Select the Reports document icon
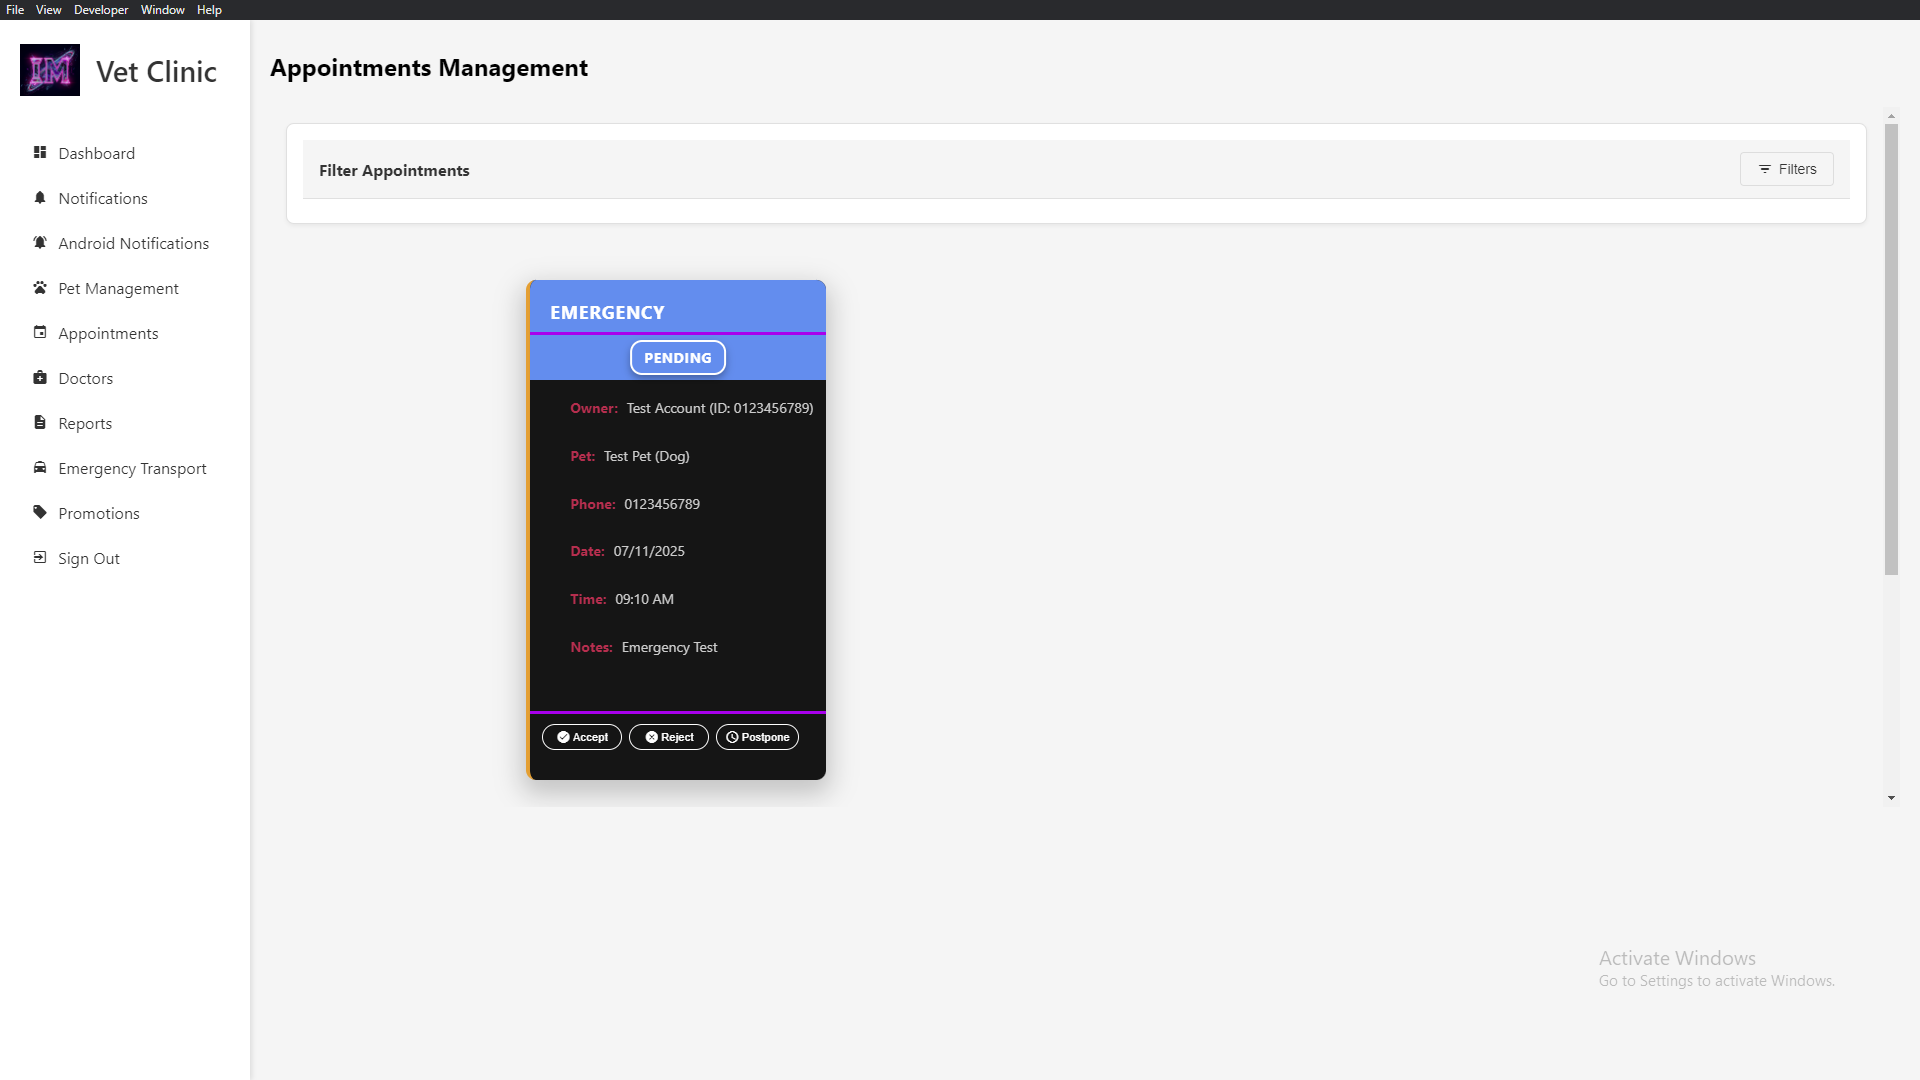Screen dimensions: 1920x1080 click(40, 423)
